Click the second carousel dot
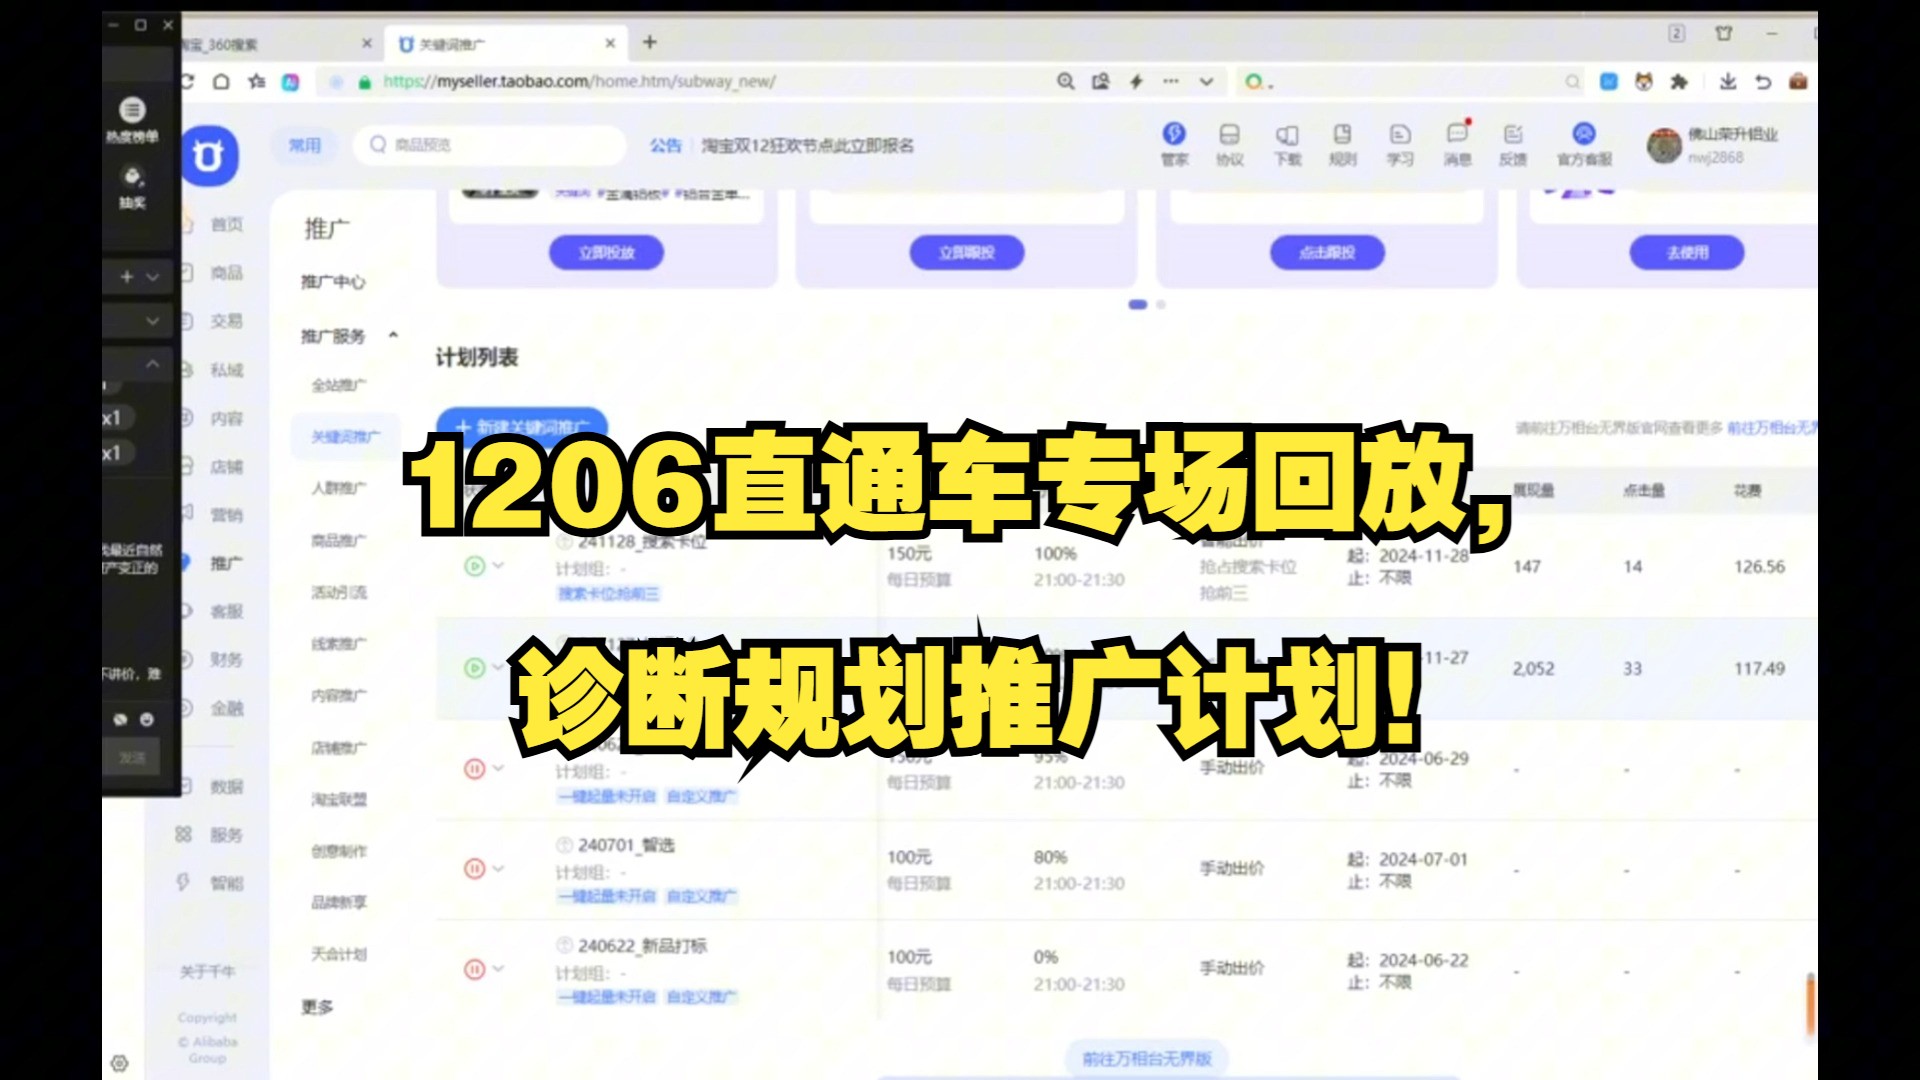1920x1080 pixels. (x=1161, y=304)
